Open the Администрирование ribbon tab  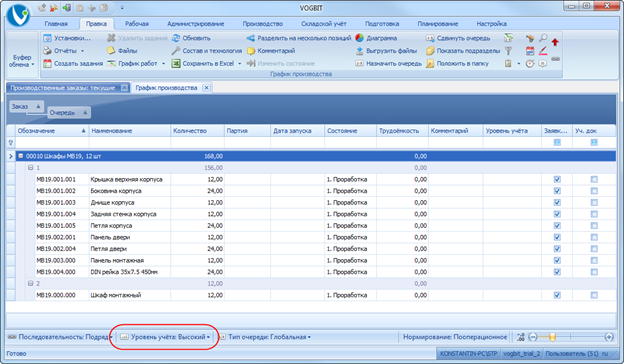(x=196, y=24)
